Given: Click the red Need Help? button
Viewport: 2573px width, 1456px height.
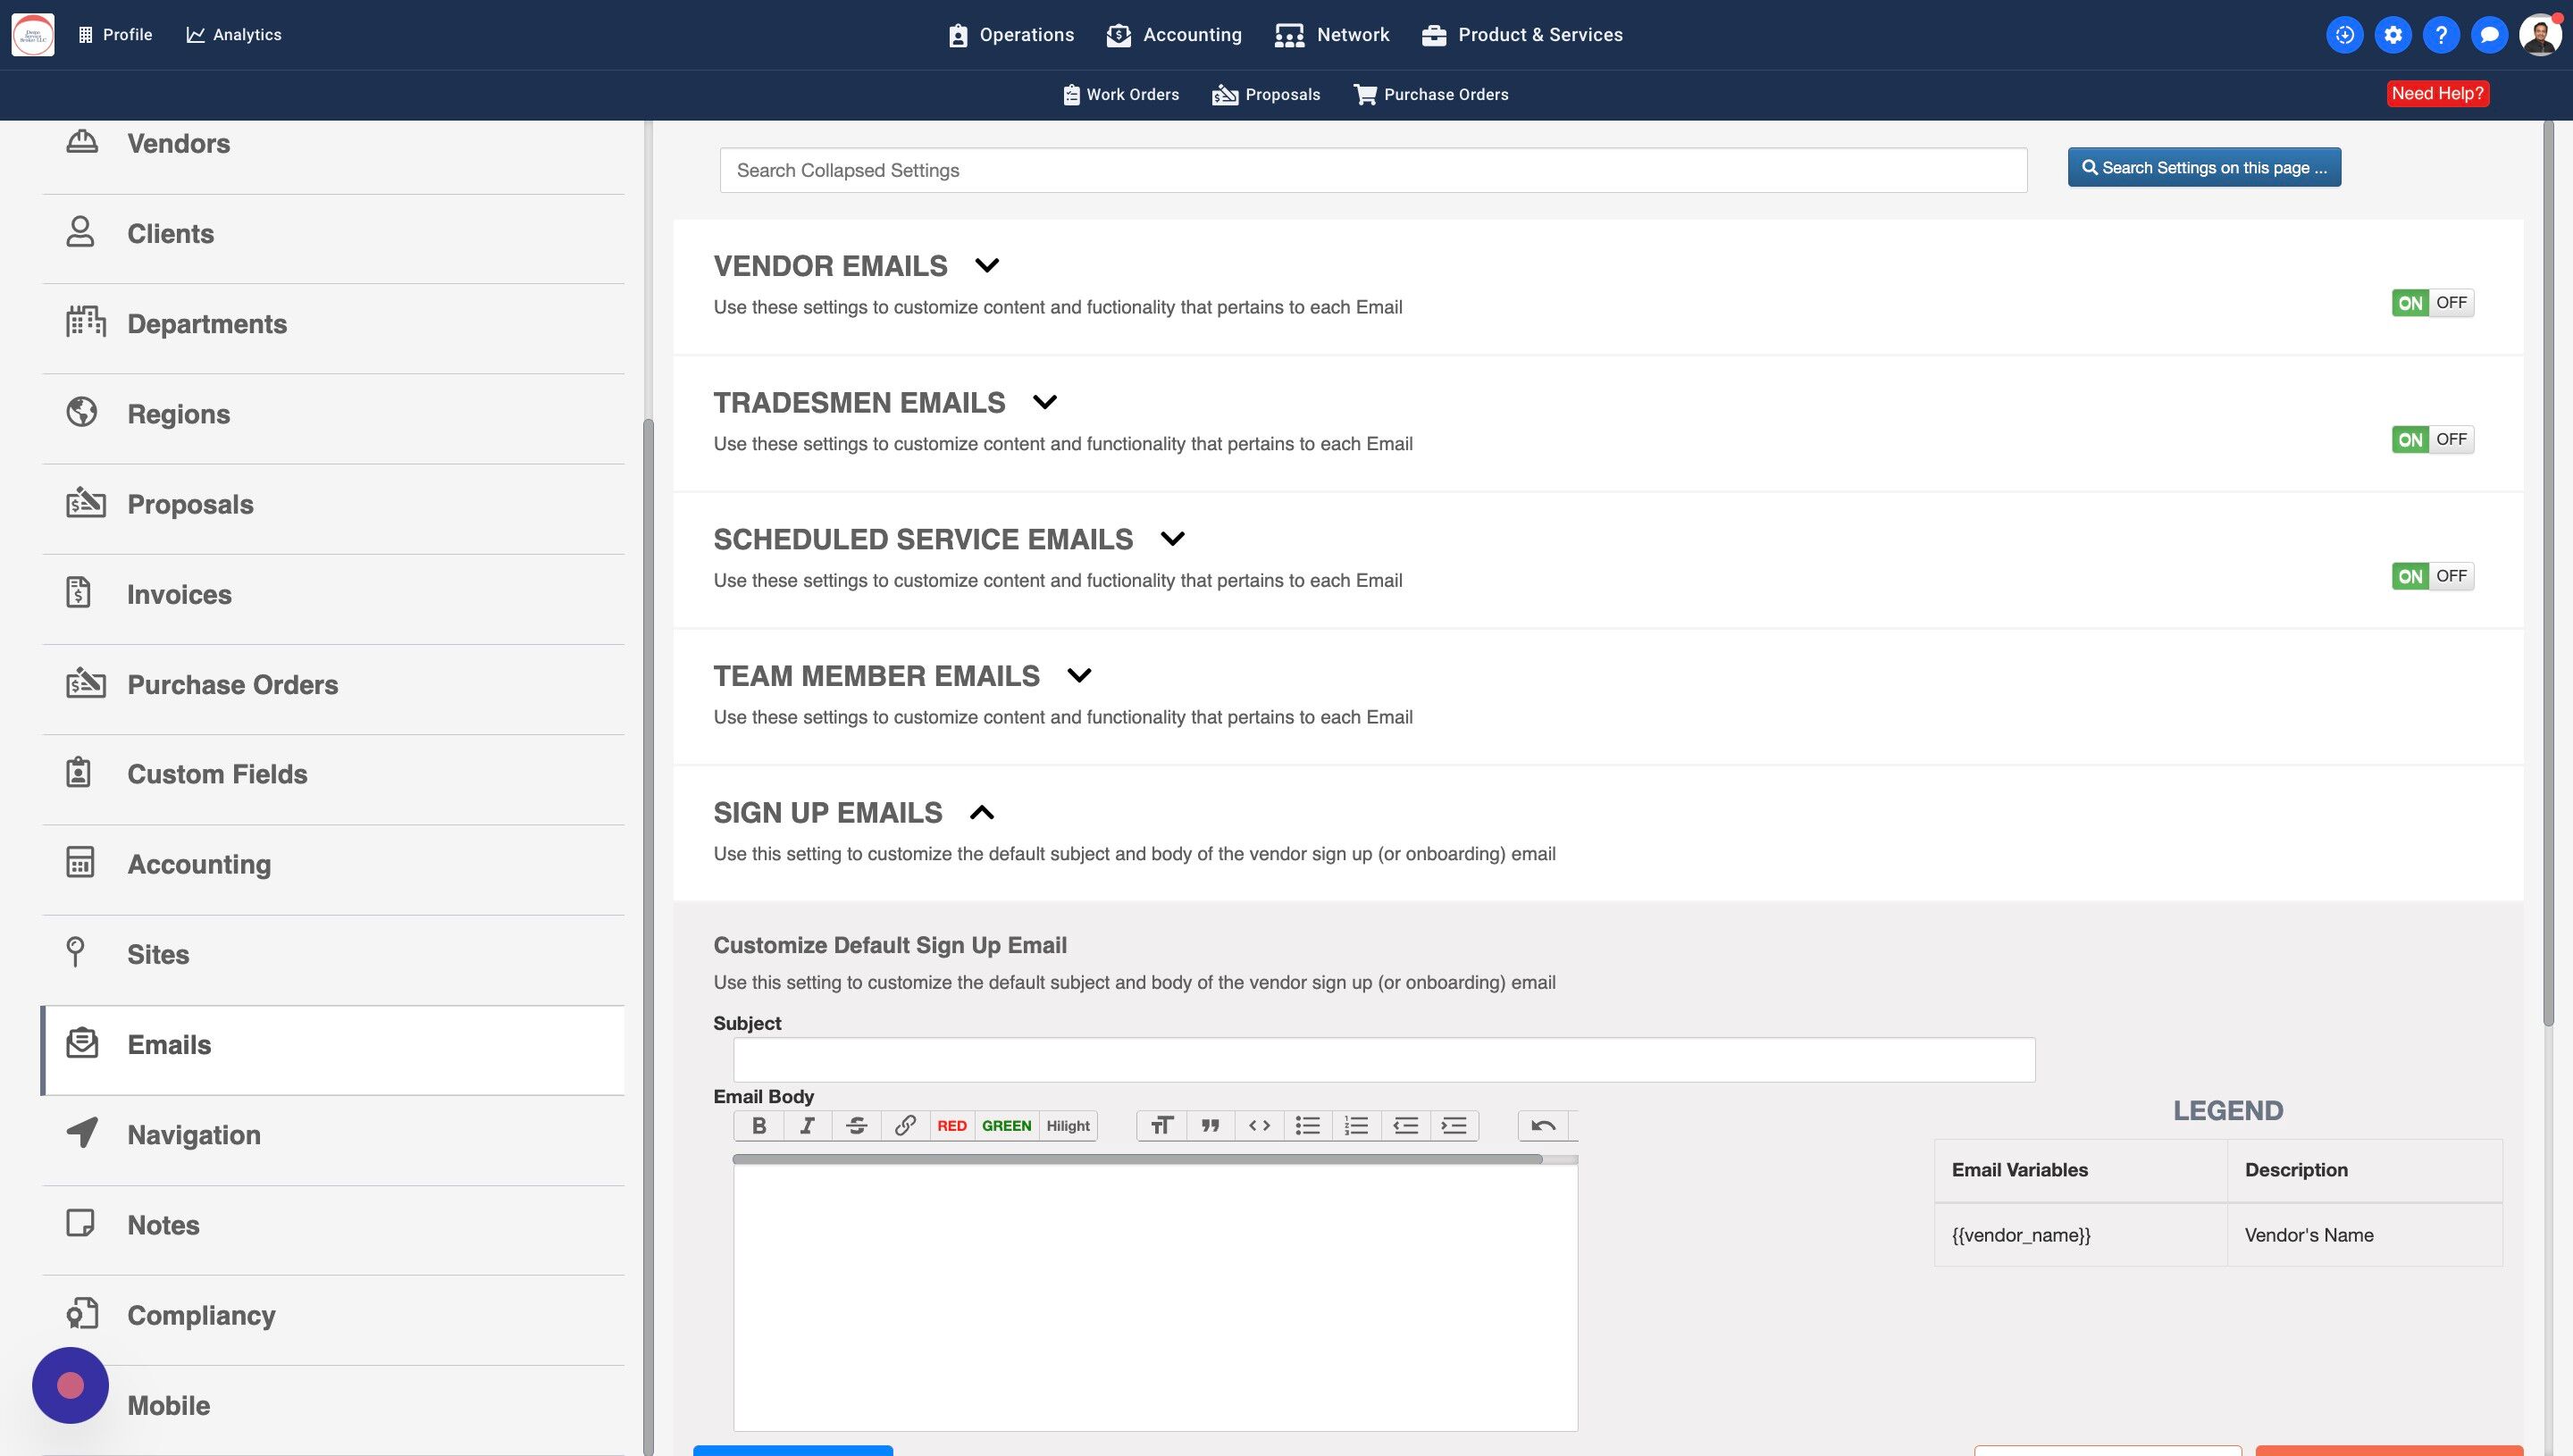Looking at the screenshot, I should point(2437,94).
